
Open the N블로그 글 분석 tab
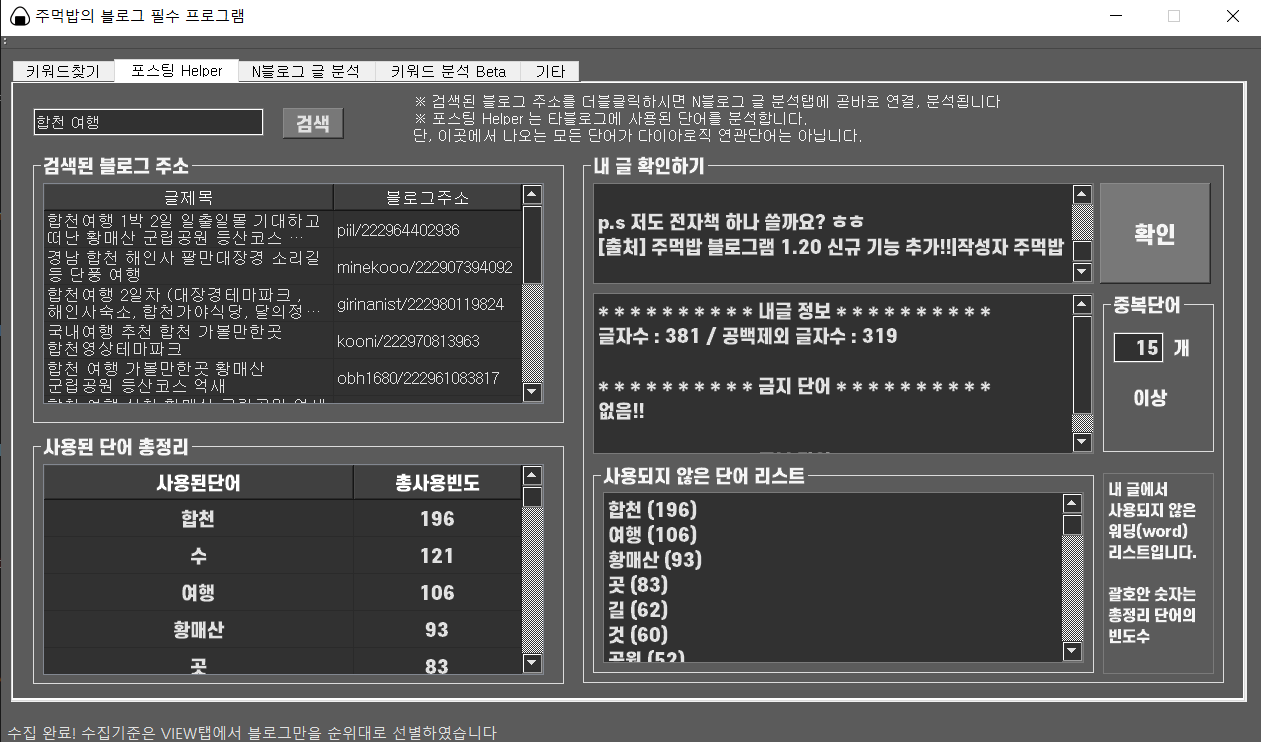[306, 71]
